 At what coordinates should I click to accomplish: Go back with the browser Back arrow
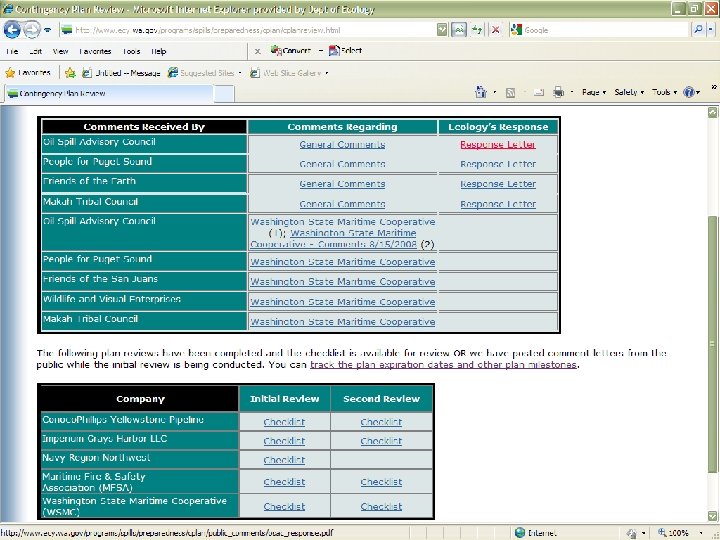(12, 30)
